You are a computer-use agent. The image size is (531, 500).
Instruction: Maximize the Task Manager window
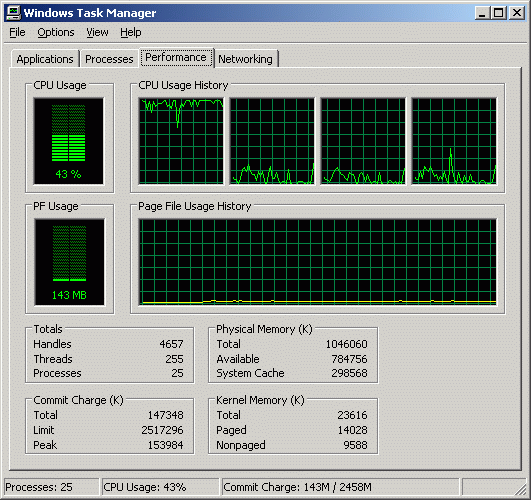498,13
